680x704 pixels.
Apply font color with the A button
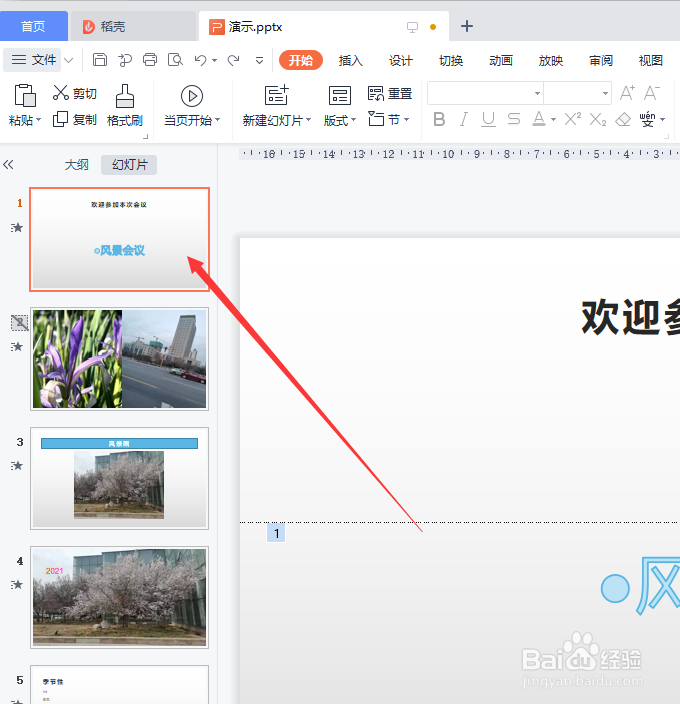click(x=539, y=119)
